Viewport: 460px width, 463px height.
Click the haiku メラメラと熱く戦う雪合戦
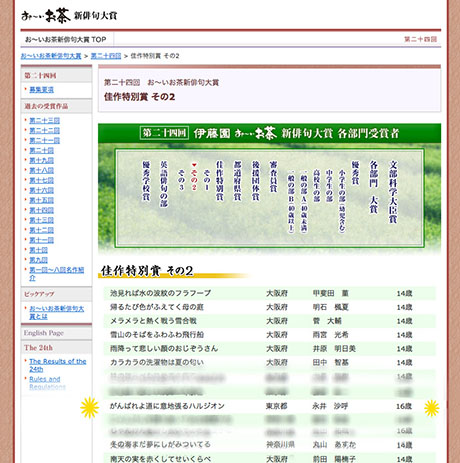(x=153, y=321)
